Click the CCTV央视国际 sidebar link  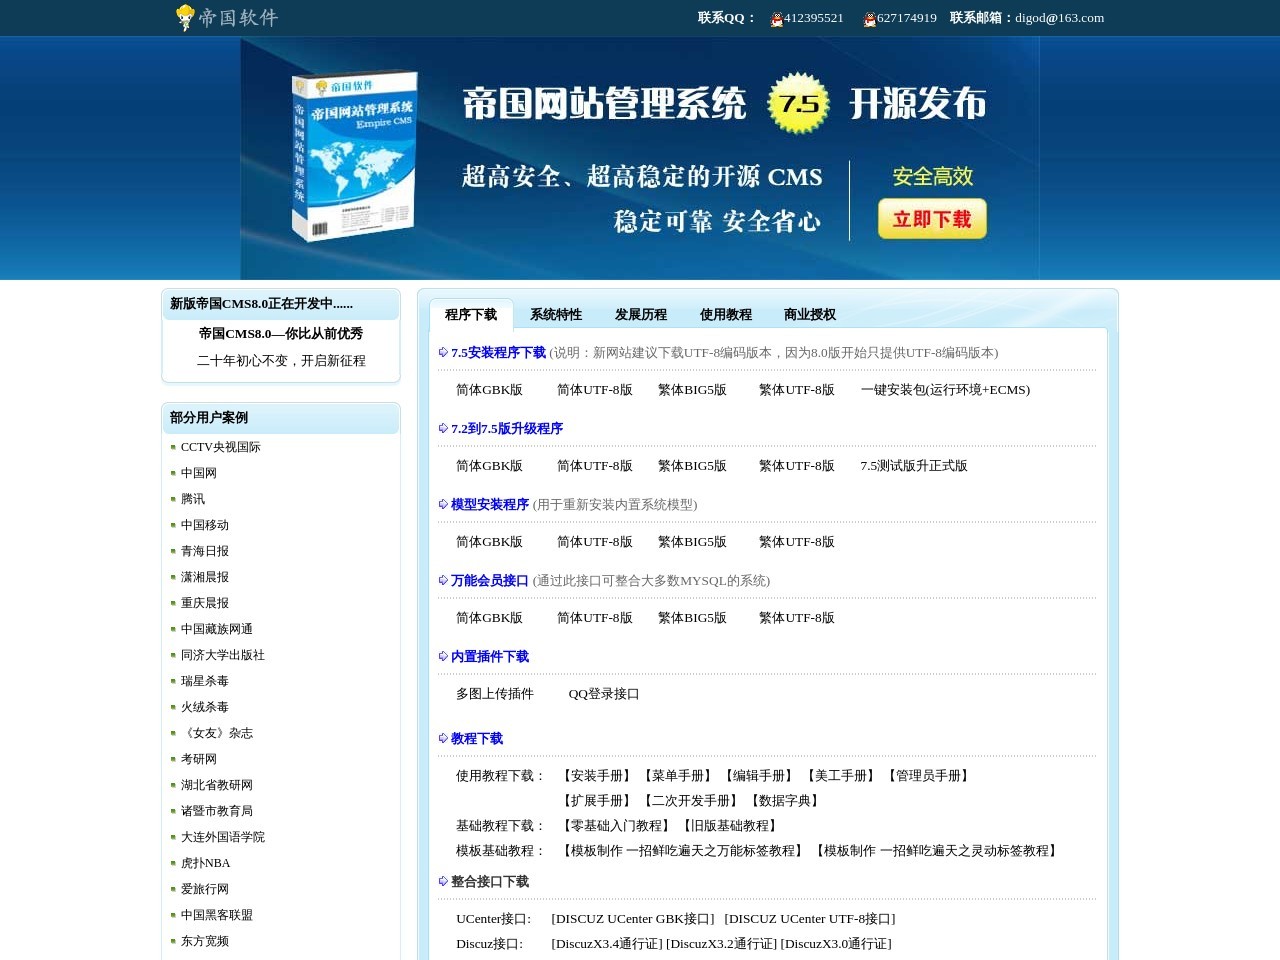point(221,447)
